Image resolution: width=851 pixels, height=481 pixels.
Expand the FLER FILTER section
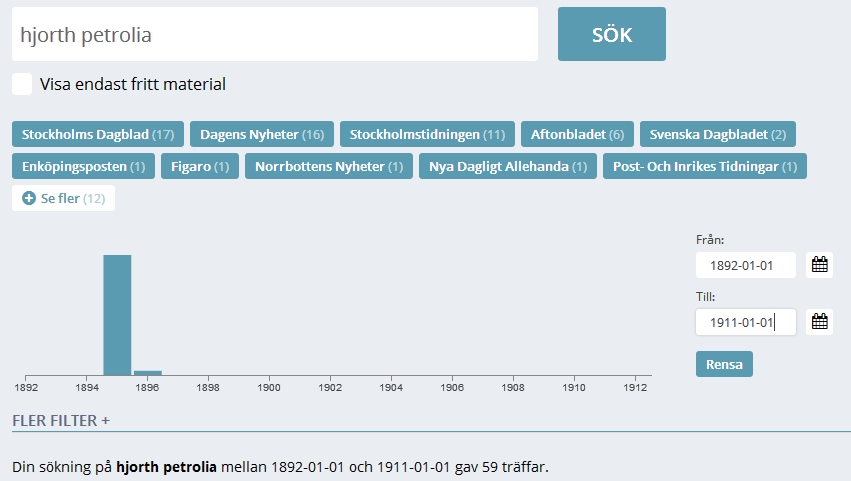tap(61, 420)
